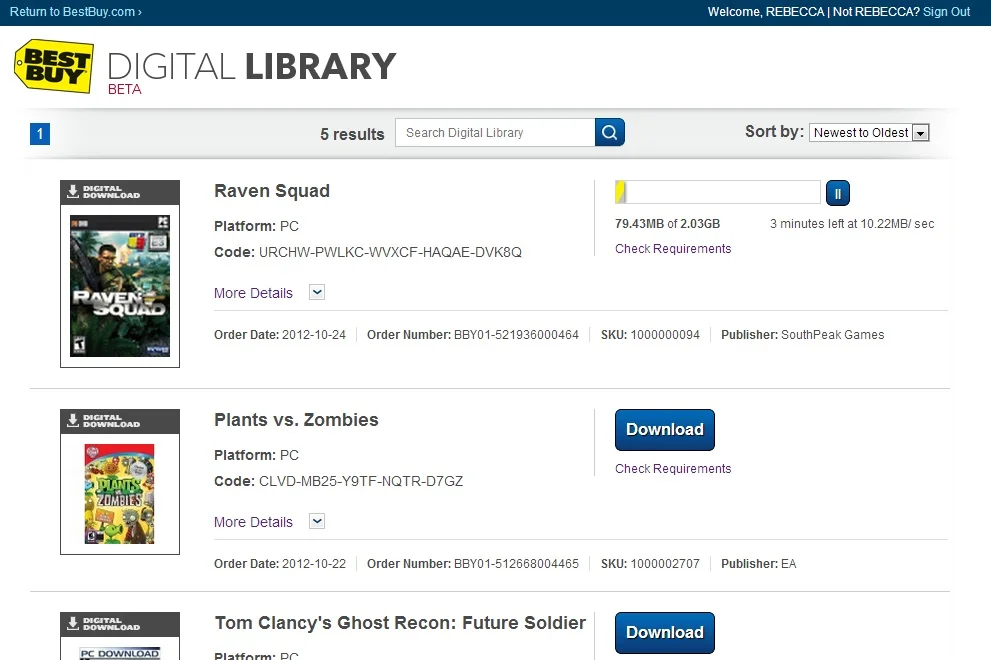The image size is (991, 660).
Task: Click publisher SouthPeak Games
Action: point(832,335)
